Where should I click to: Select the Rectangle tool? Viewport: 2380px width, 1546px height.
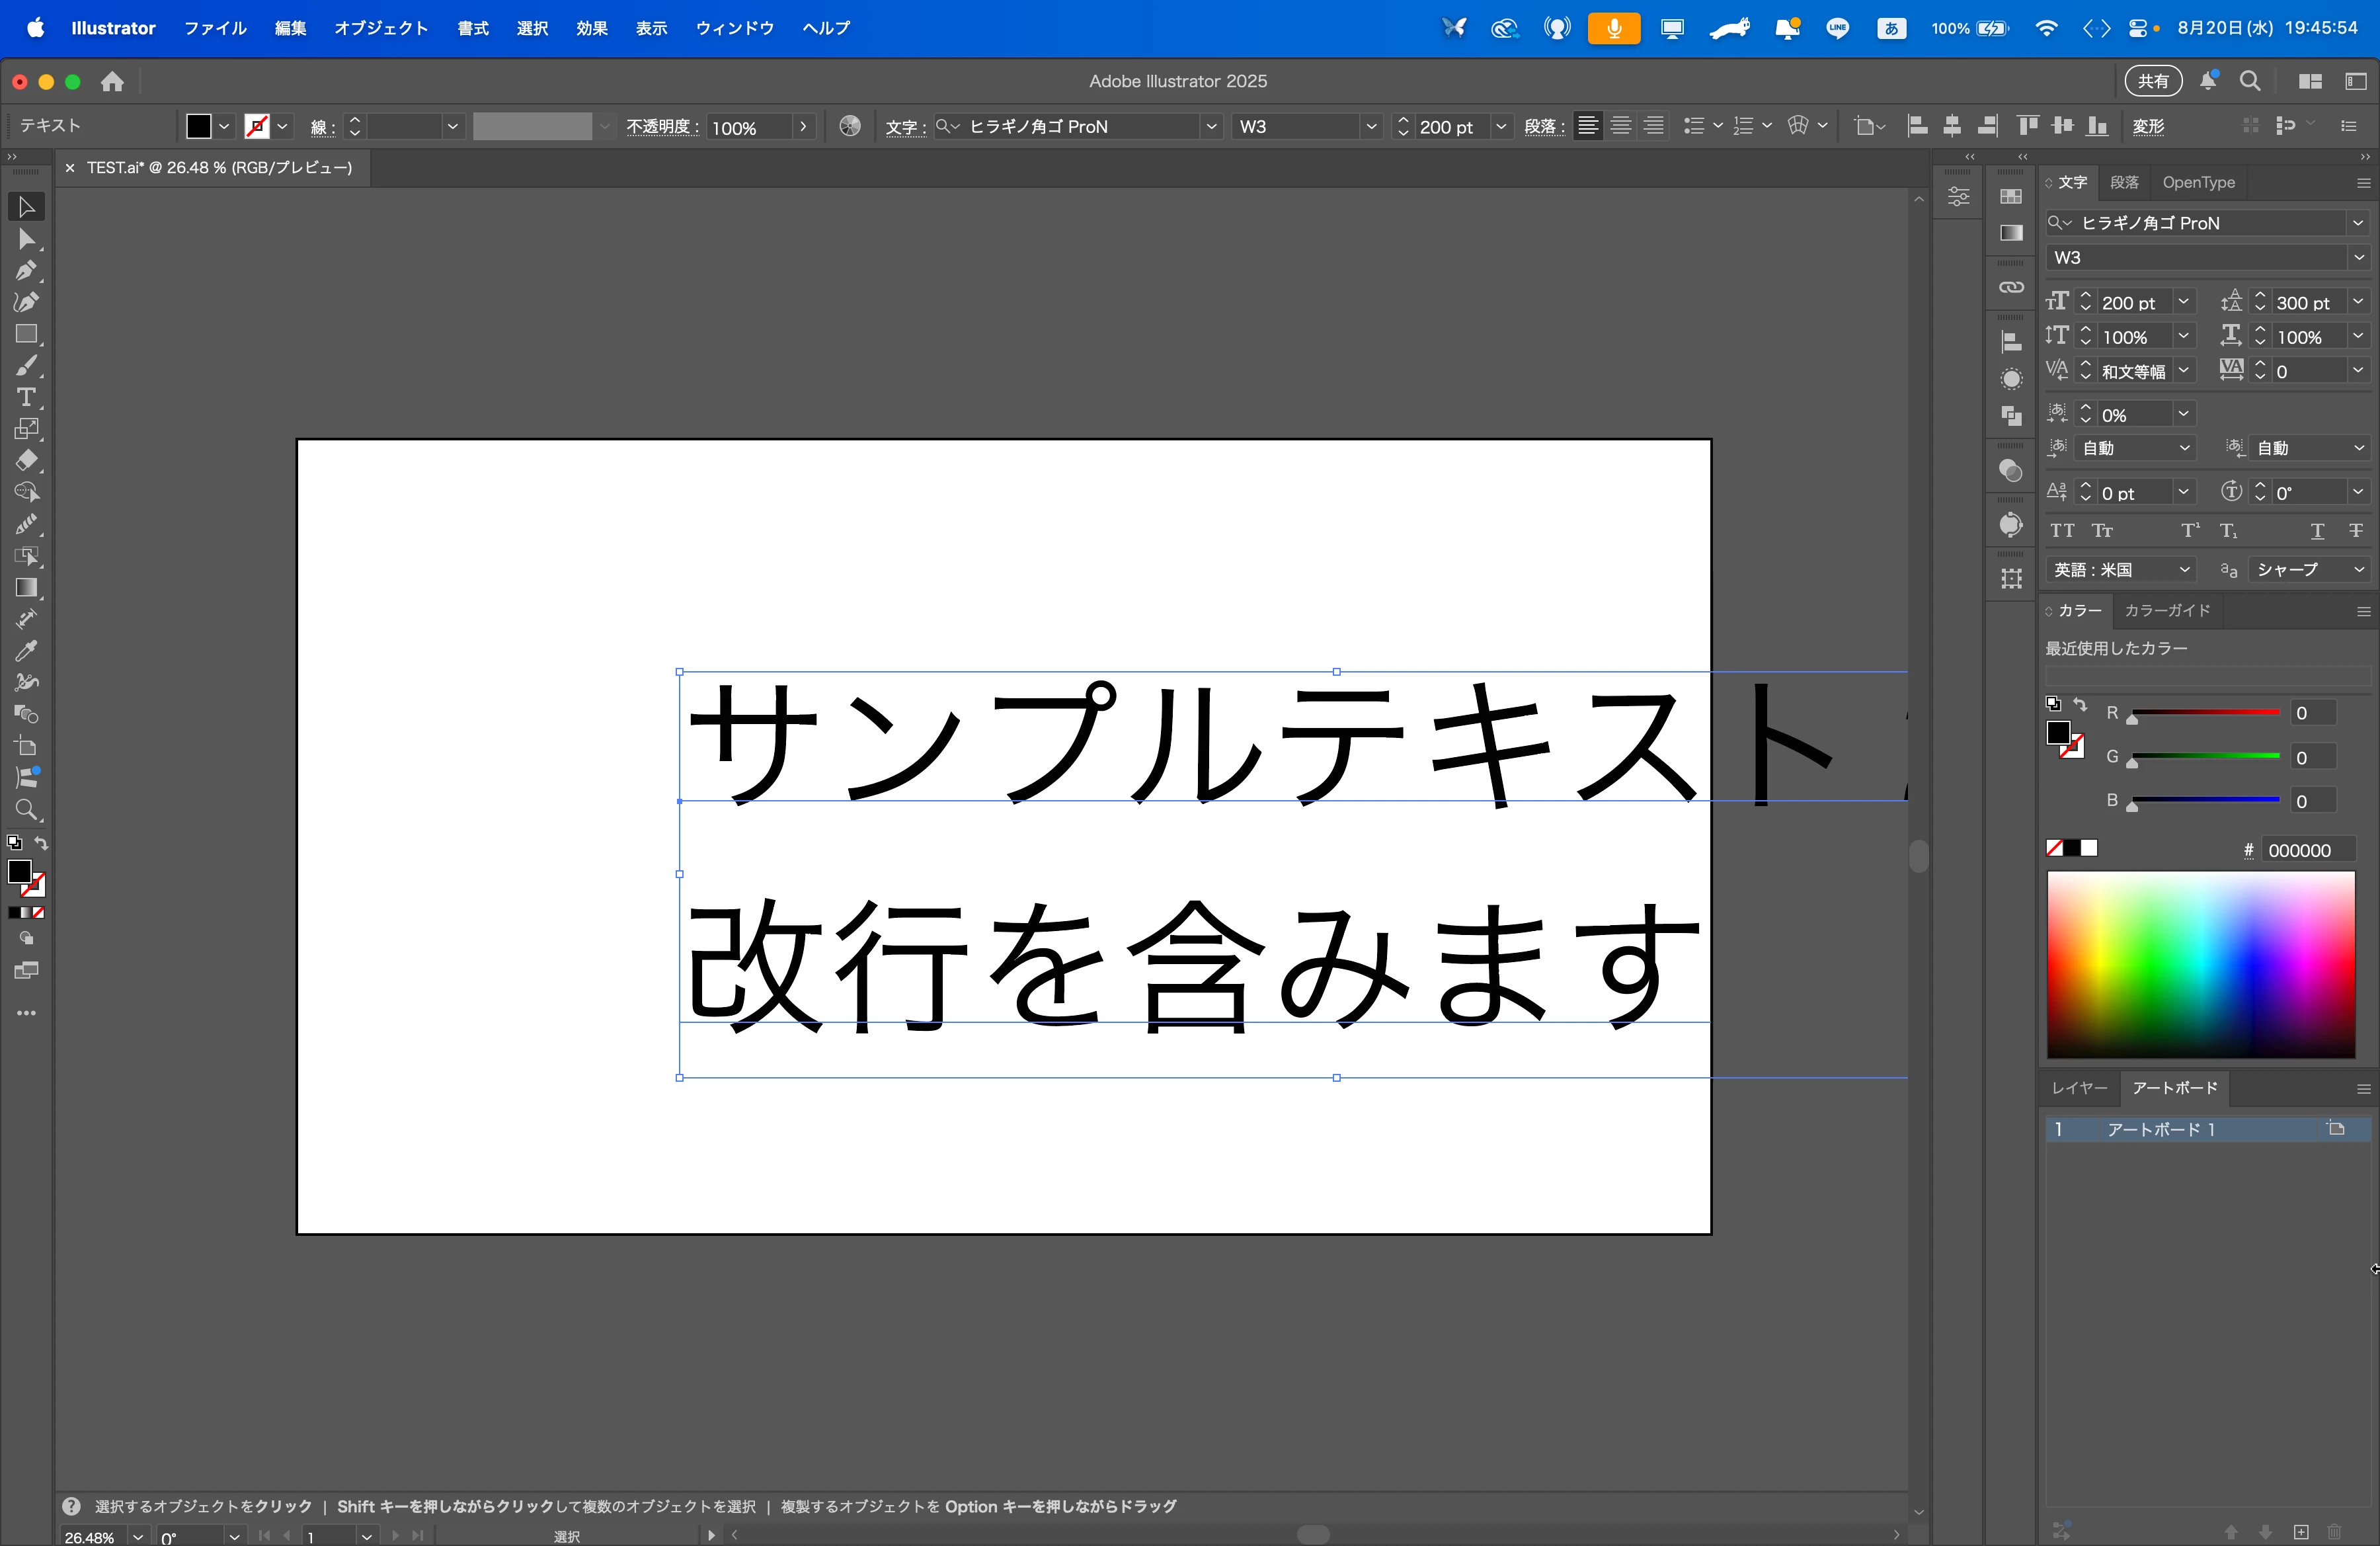click(x=26, y=334)
